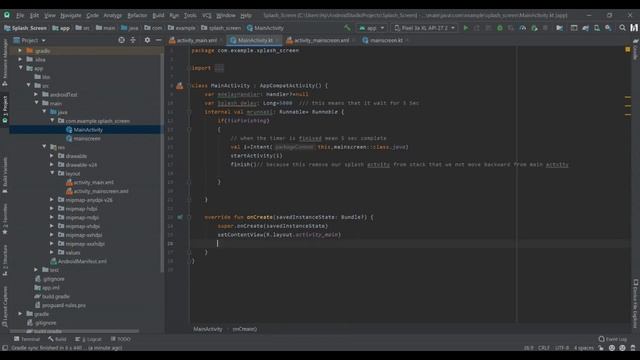Image resolution: width=640 pixels, height=360 pixels.
Task: Click the class gutter icon beside MainActivity declaration
Action: coord(180,86)
